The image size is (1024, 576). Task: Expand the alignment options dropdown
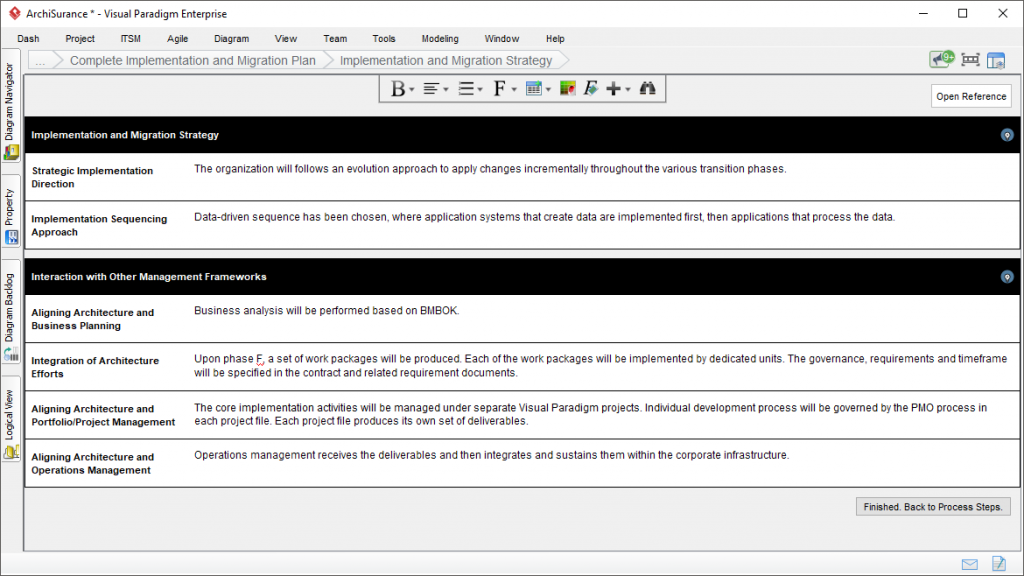click(x=444, y=89)
